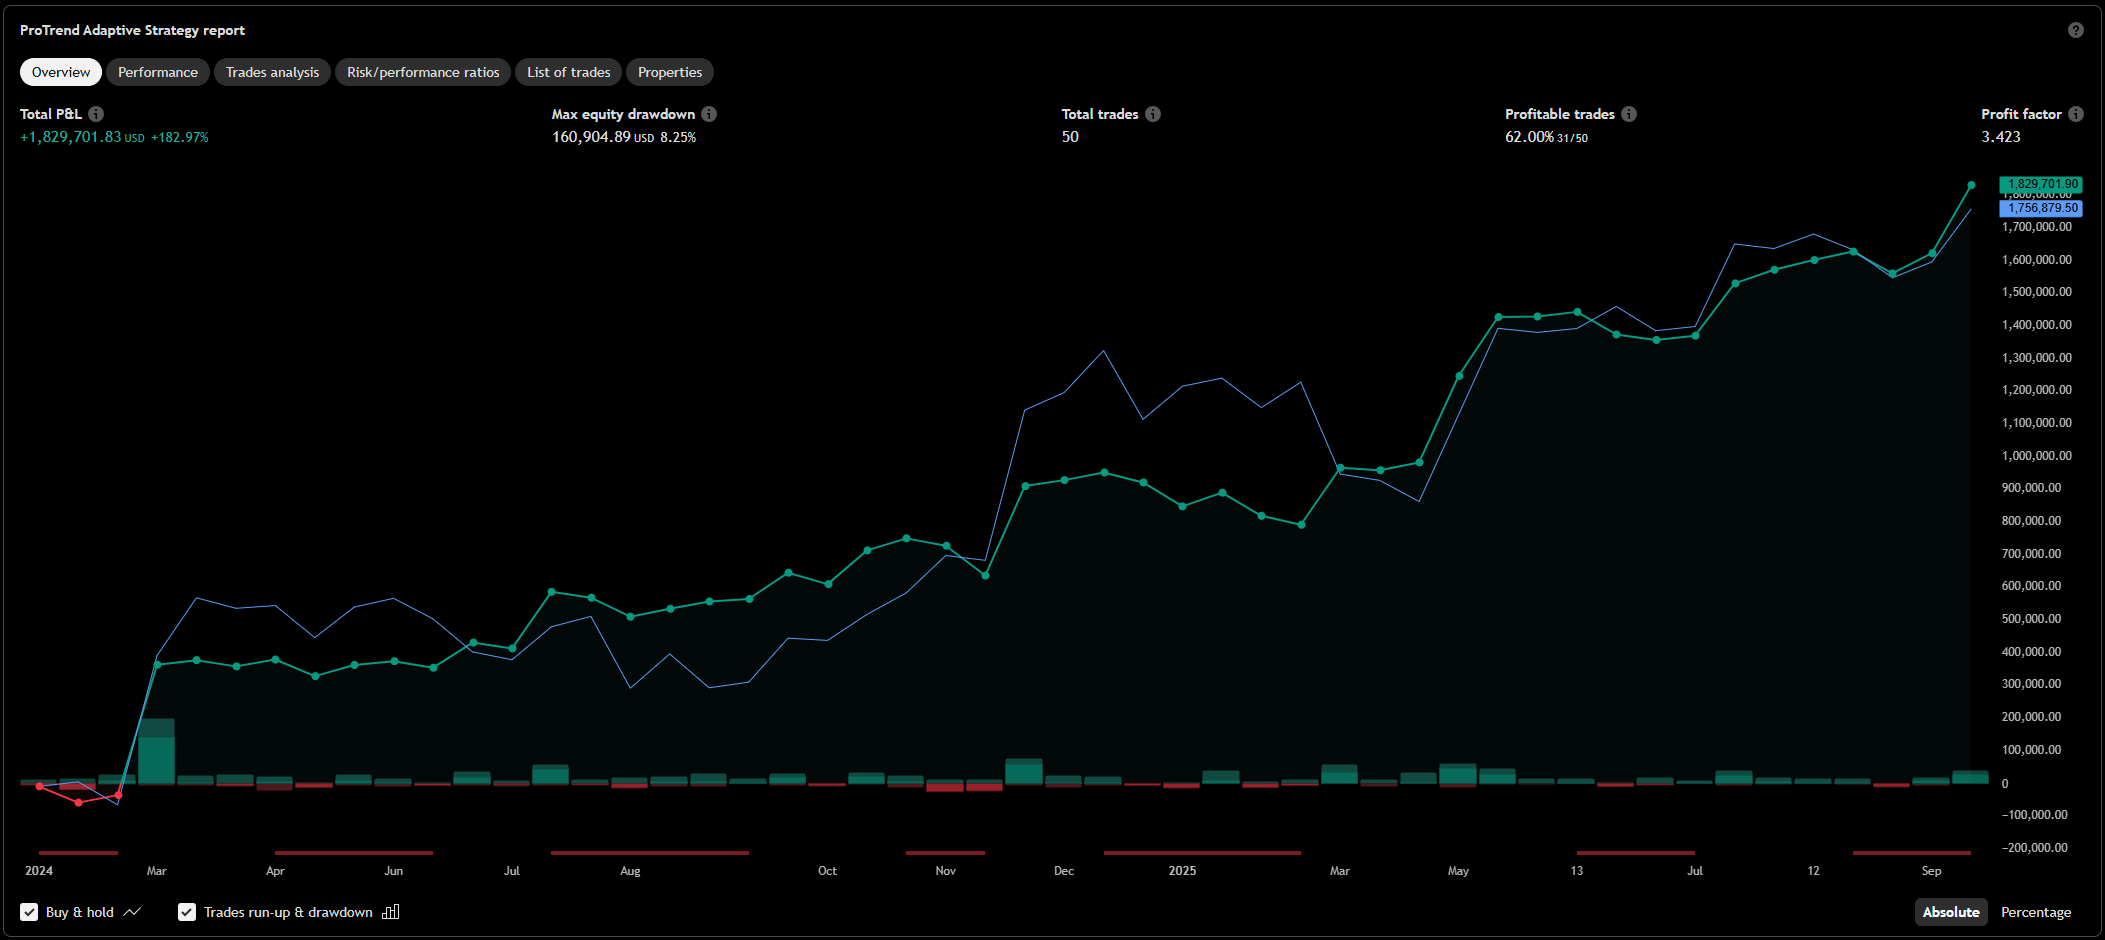Switch to the Properties tab
The image size is (2105, 940).
[669, 71]
